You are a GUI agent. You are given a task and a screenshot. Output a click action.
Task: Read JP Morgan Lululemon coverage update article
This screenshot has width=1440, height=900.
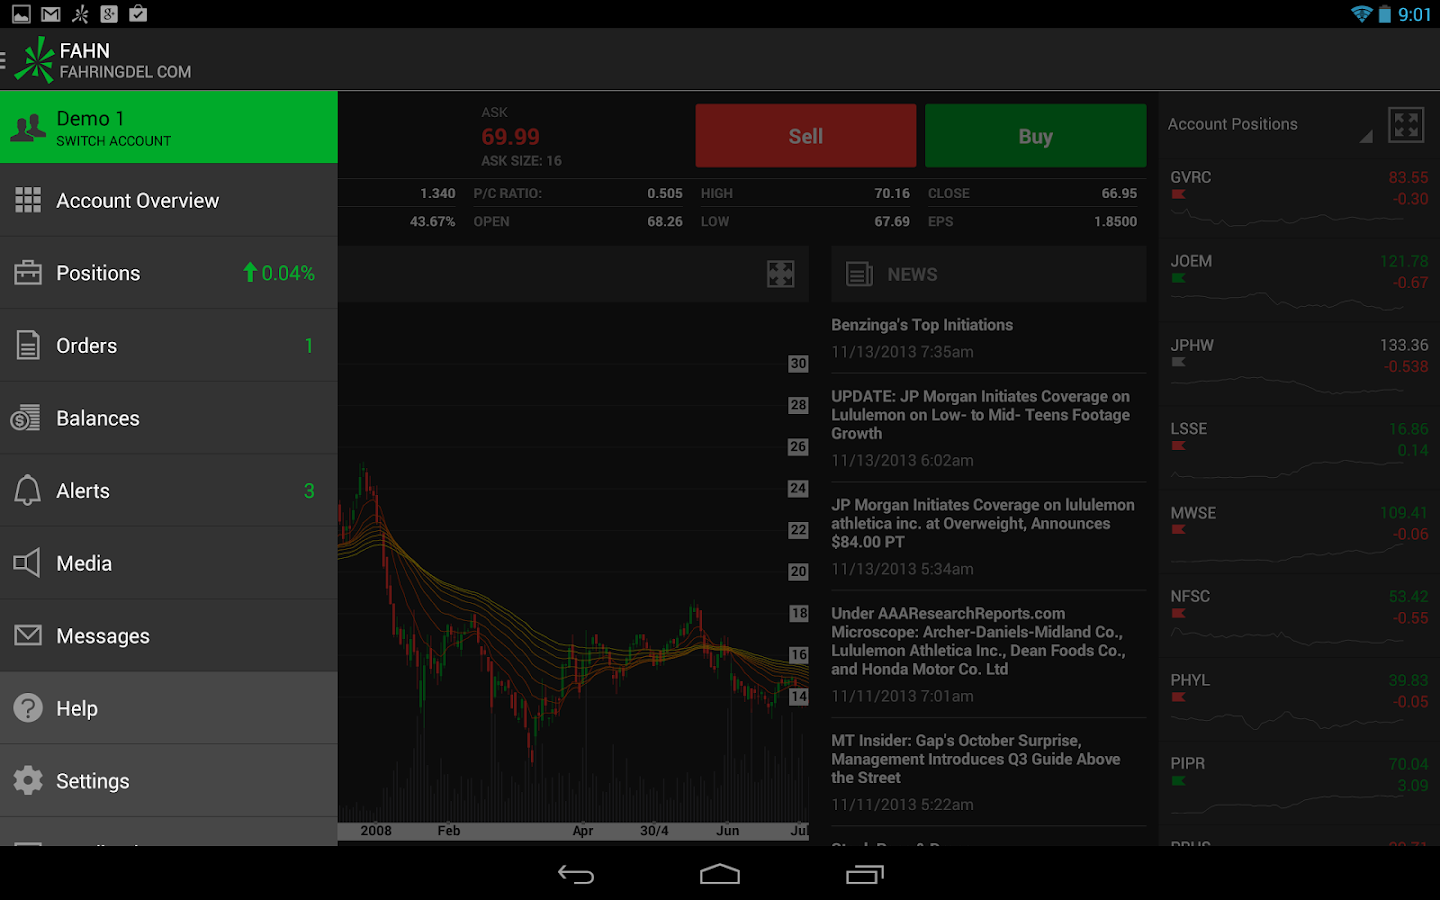(x=989, y=428)
